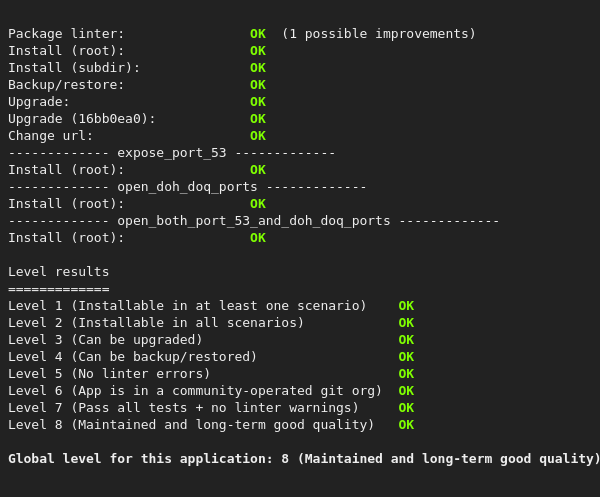Click the OK status for Level 7
The image size is (600, 497).
tap(405, 408)
